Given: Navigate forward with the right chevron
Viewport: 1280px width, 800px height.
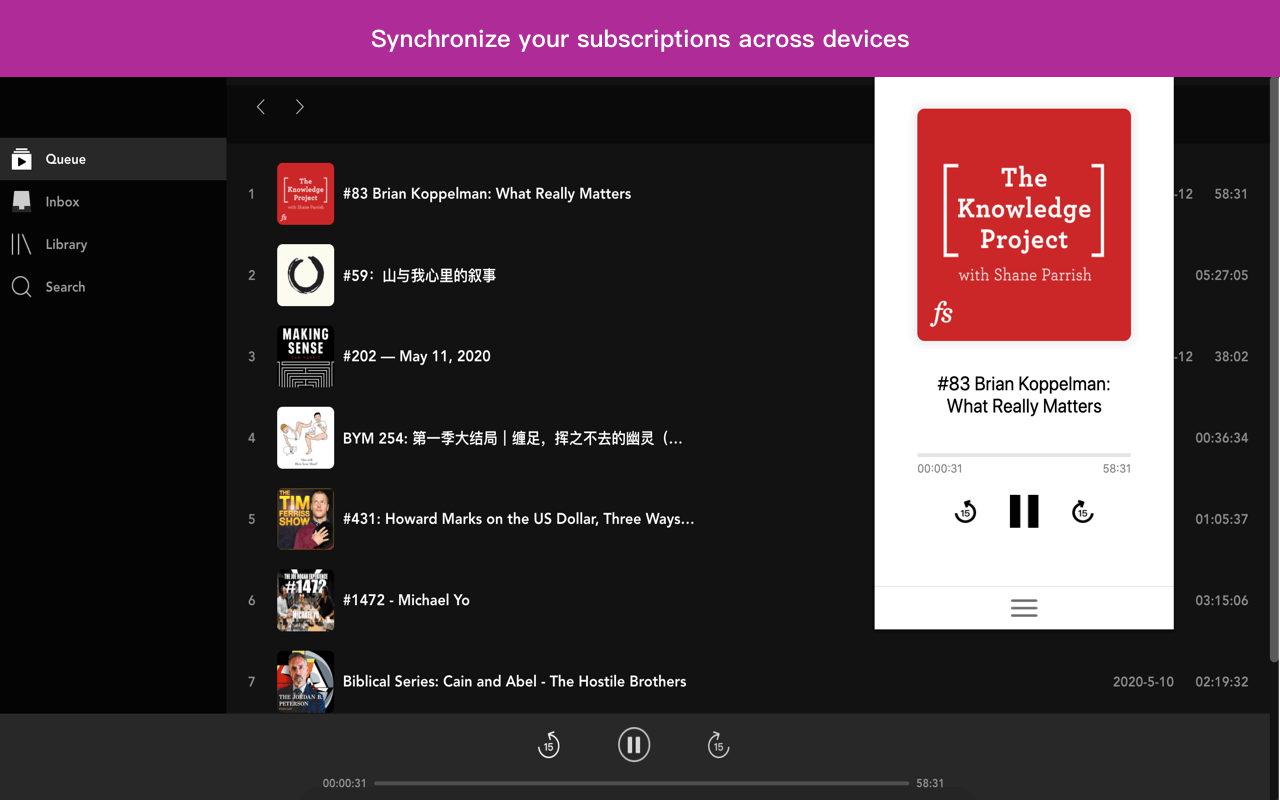Looking at the screenshot, I should (x=299, y=106).
